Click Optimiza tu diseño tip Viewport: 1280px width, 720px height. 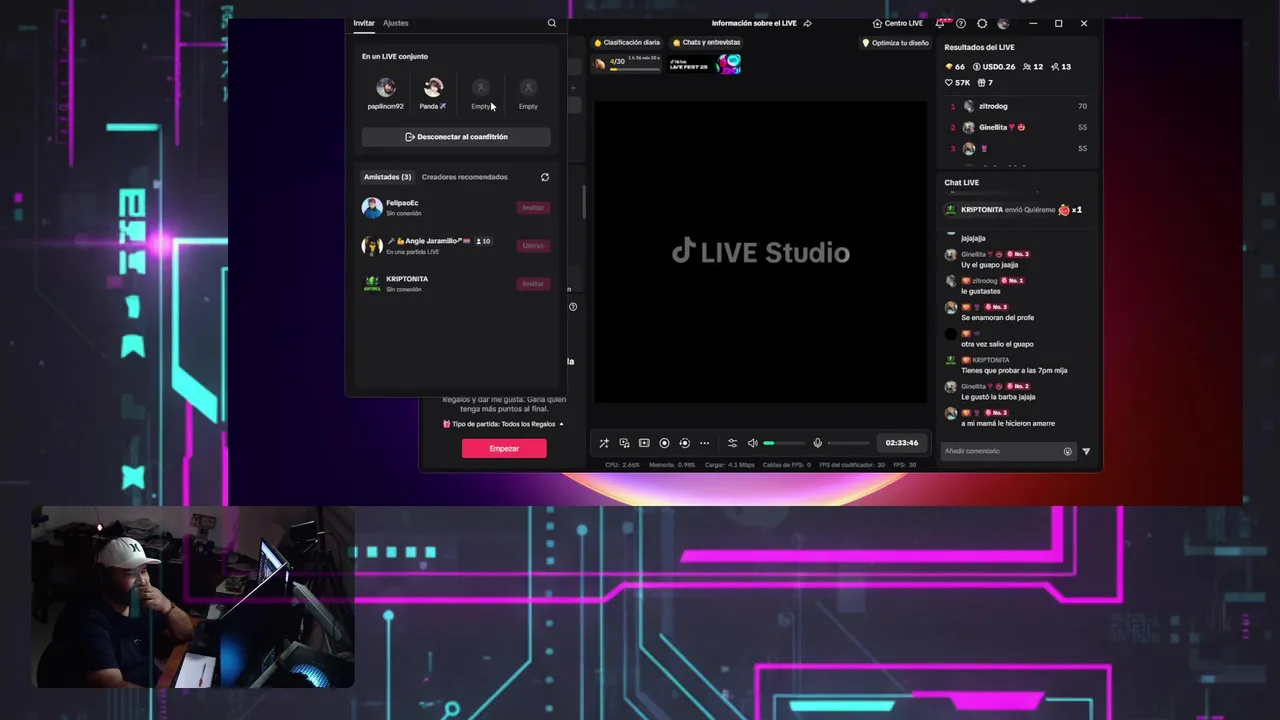tap(895, 43)
